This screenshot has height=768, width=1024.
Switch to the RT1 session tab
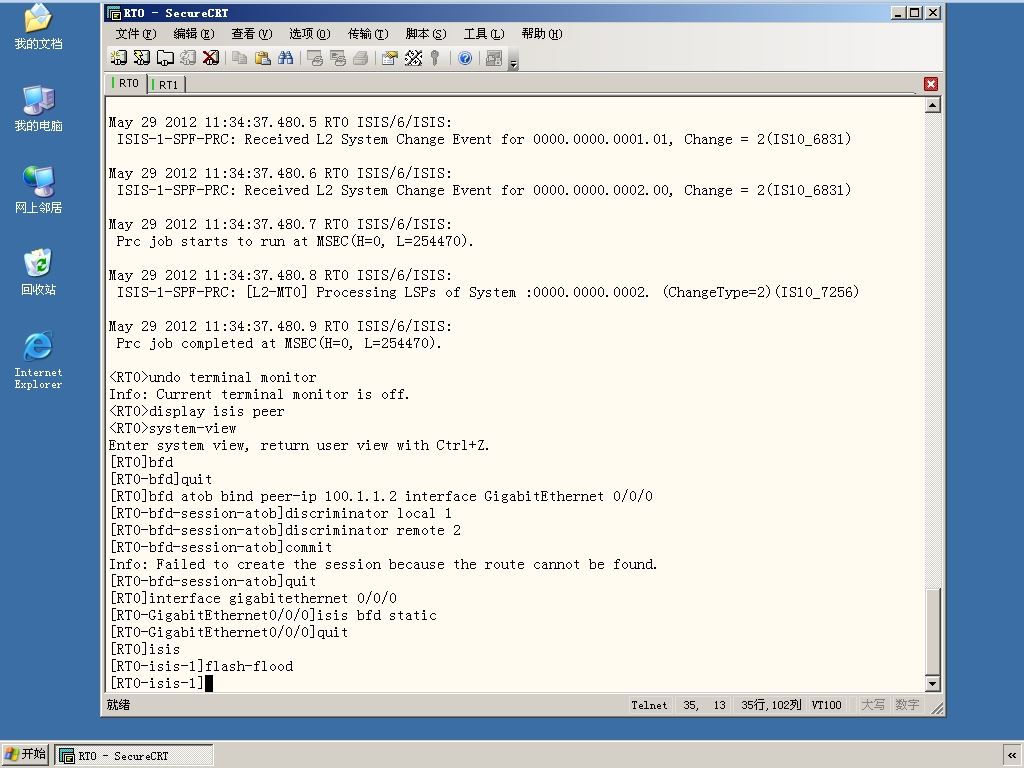point(166,84)
